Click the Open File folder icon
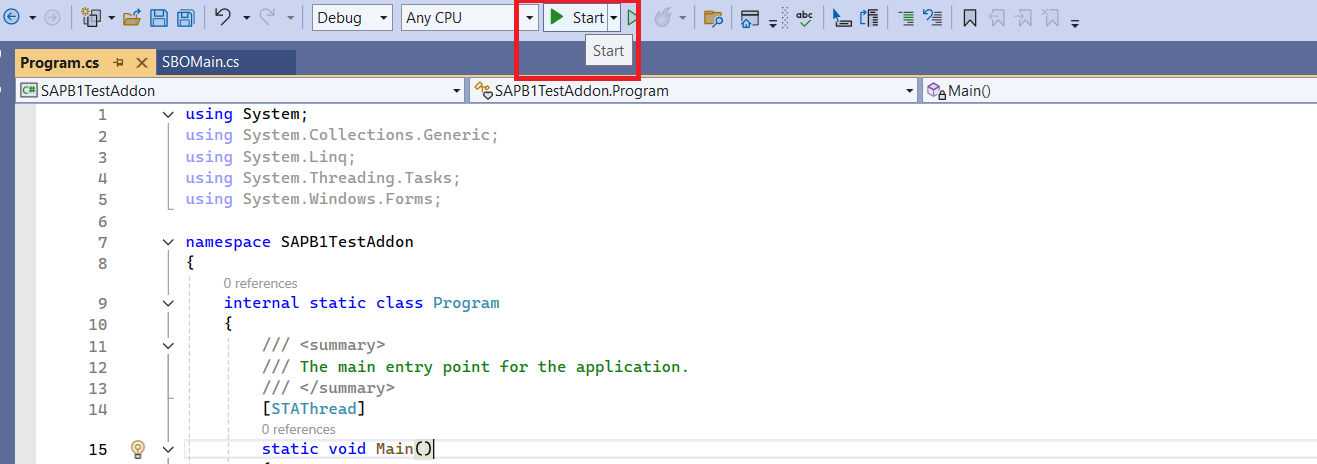This screenshot has width=1317, height=464. [x=131, y=18]
